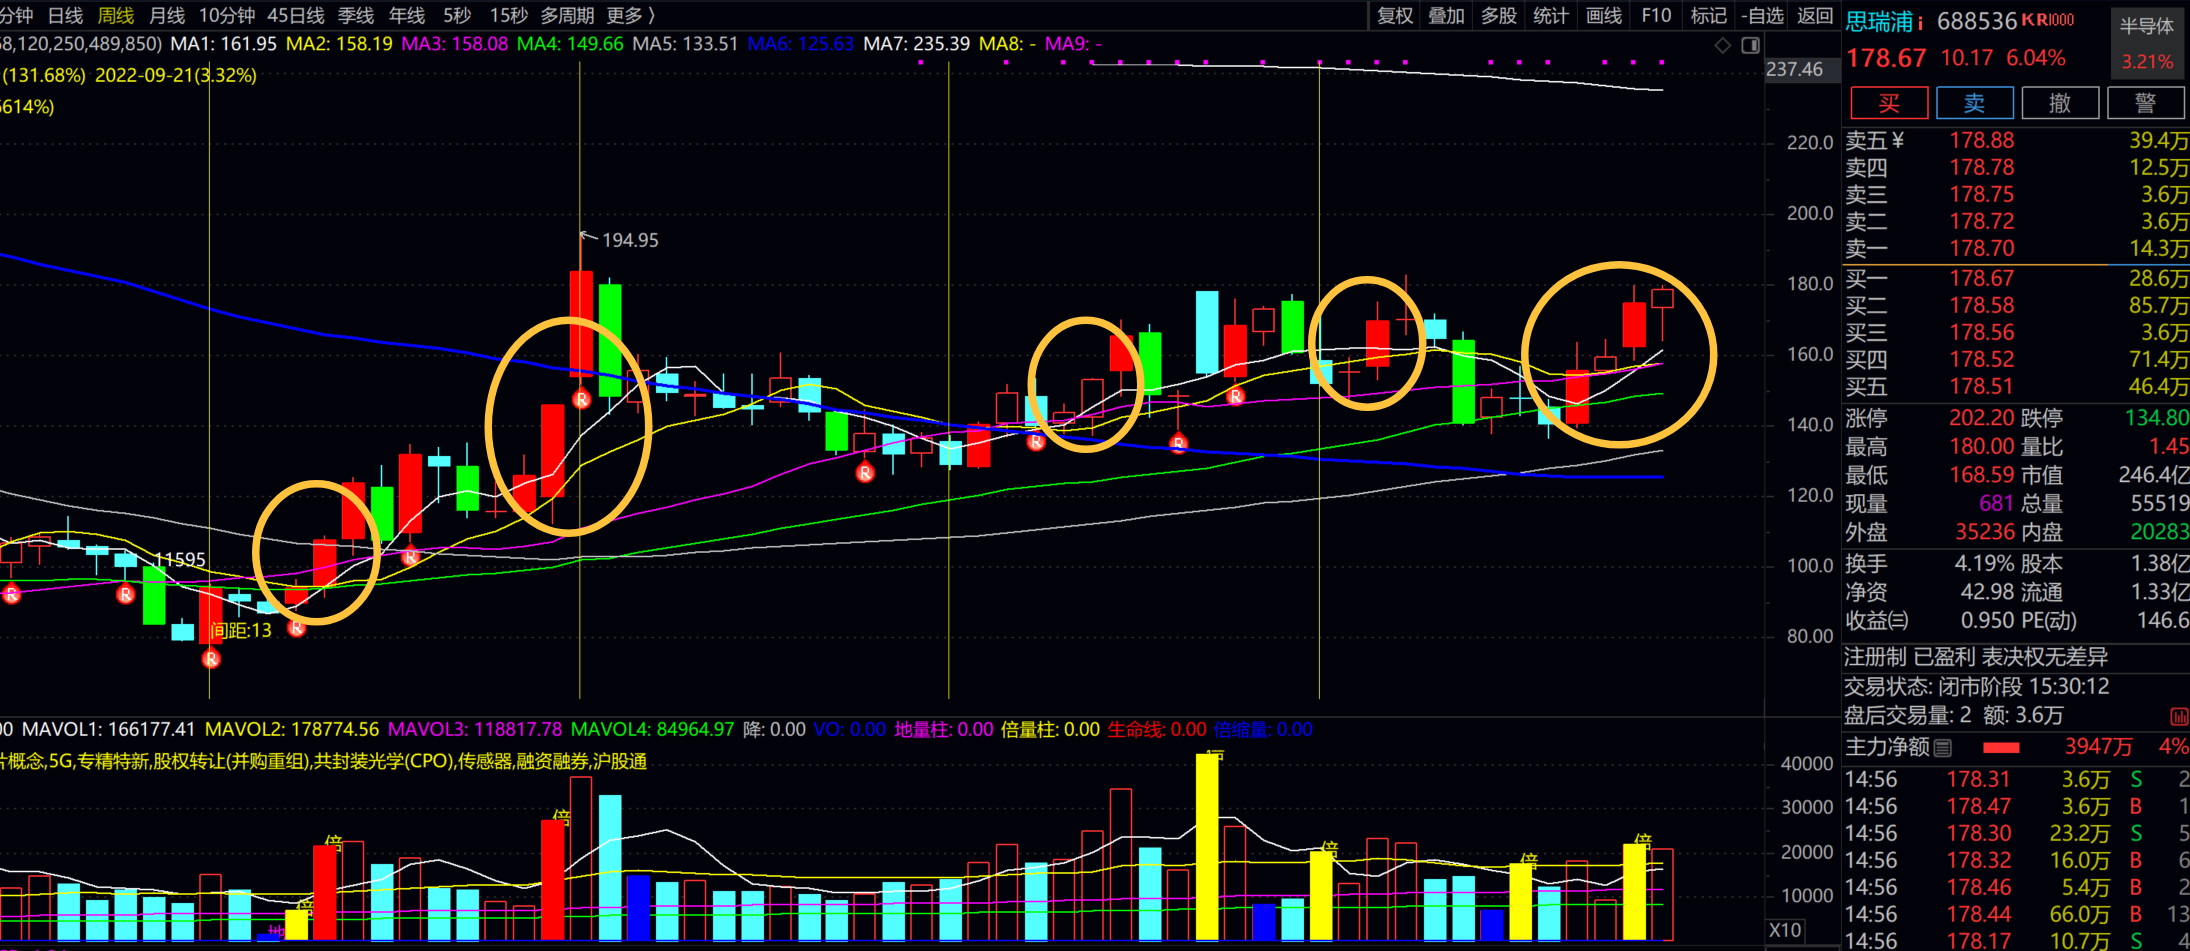Open the list icon next to 主力净额

(x=1943, y=747)
